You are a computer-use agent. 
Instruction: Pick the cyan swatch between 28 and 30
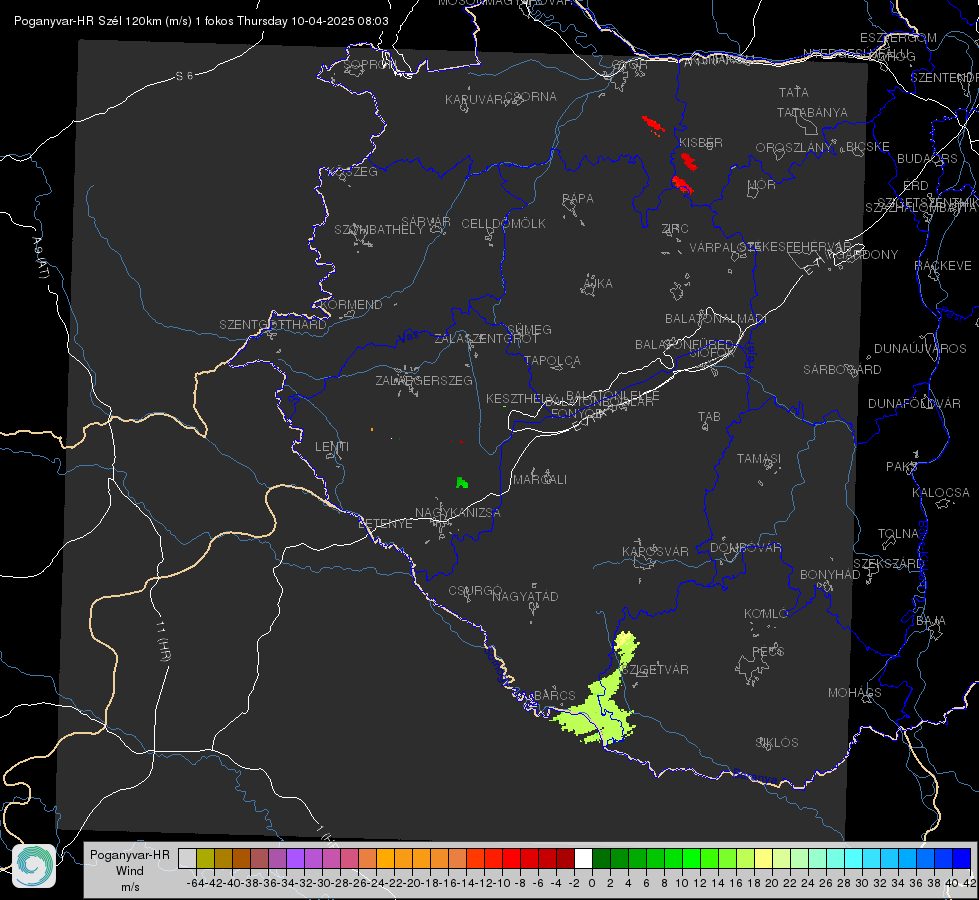click(854, 858)
